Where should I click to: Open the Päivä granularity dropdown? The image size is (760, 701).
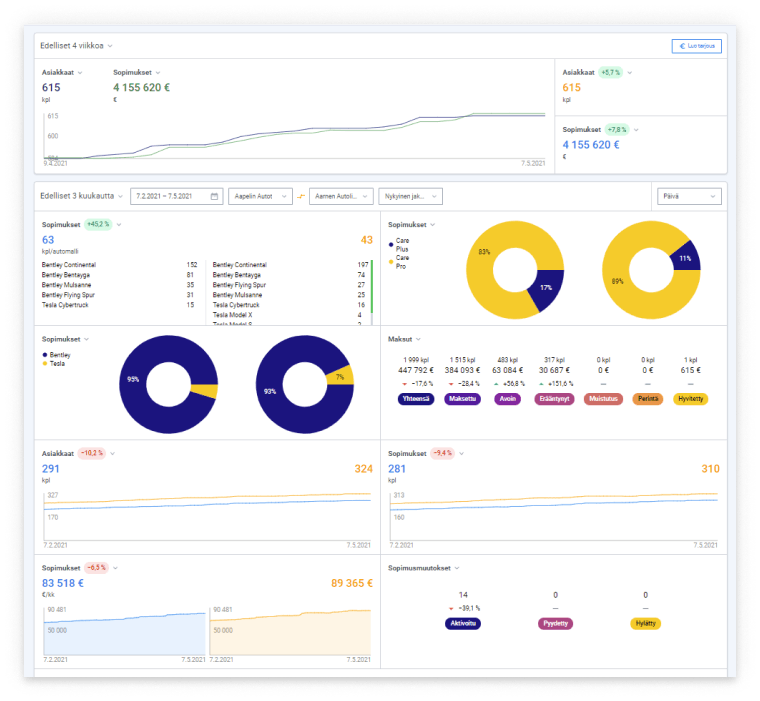click(689, 196)
